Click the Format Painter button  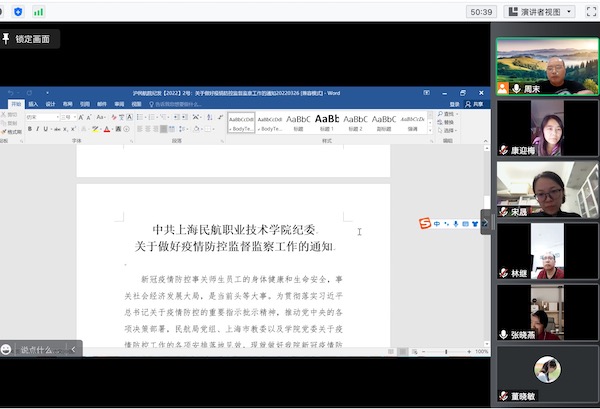tap(11, 132)
